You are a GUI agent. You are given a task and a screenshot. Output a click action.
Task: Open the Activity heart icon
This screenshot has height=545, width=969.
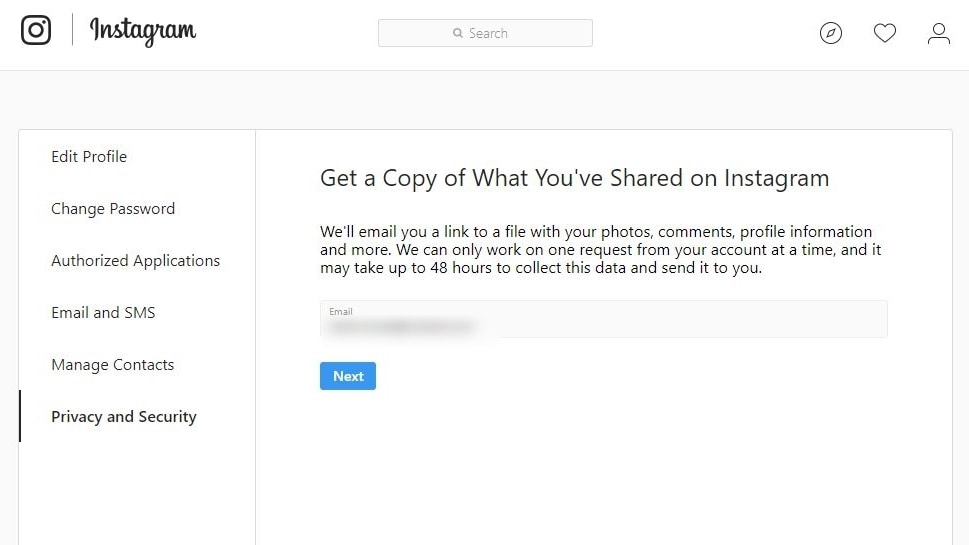(884, 33)
